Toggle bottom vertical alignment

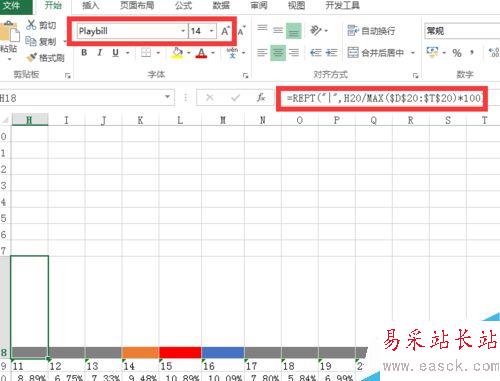pos(293,31)
